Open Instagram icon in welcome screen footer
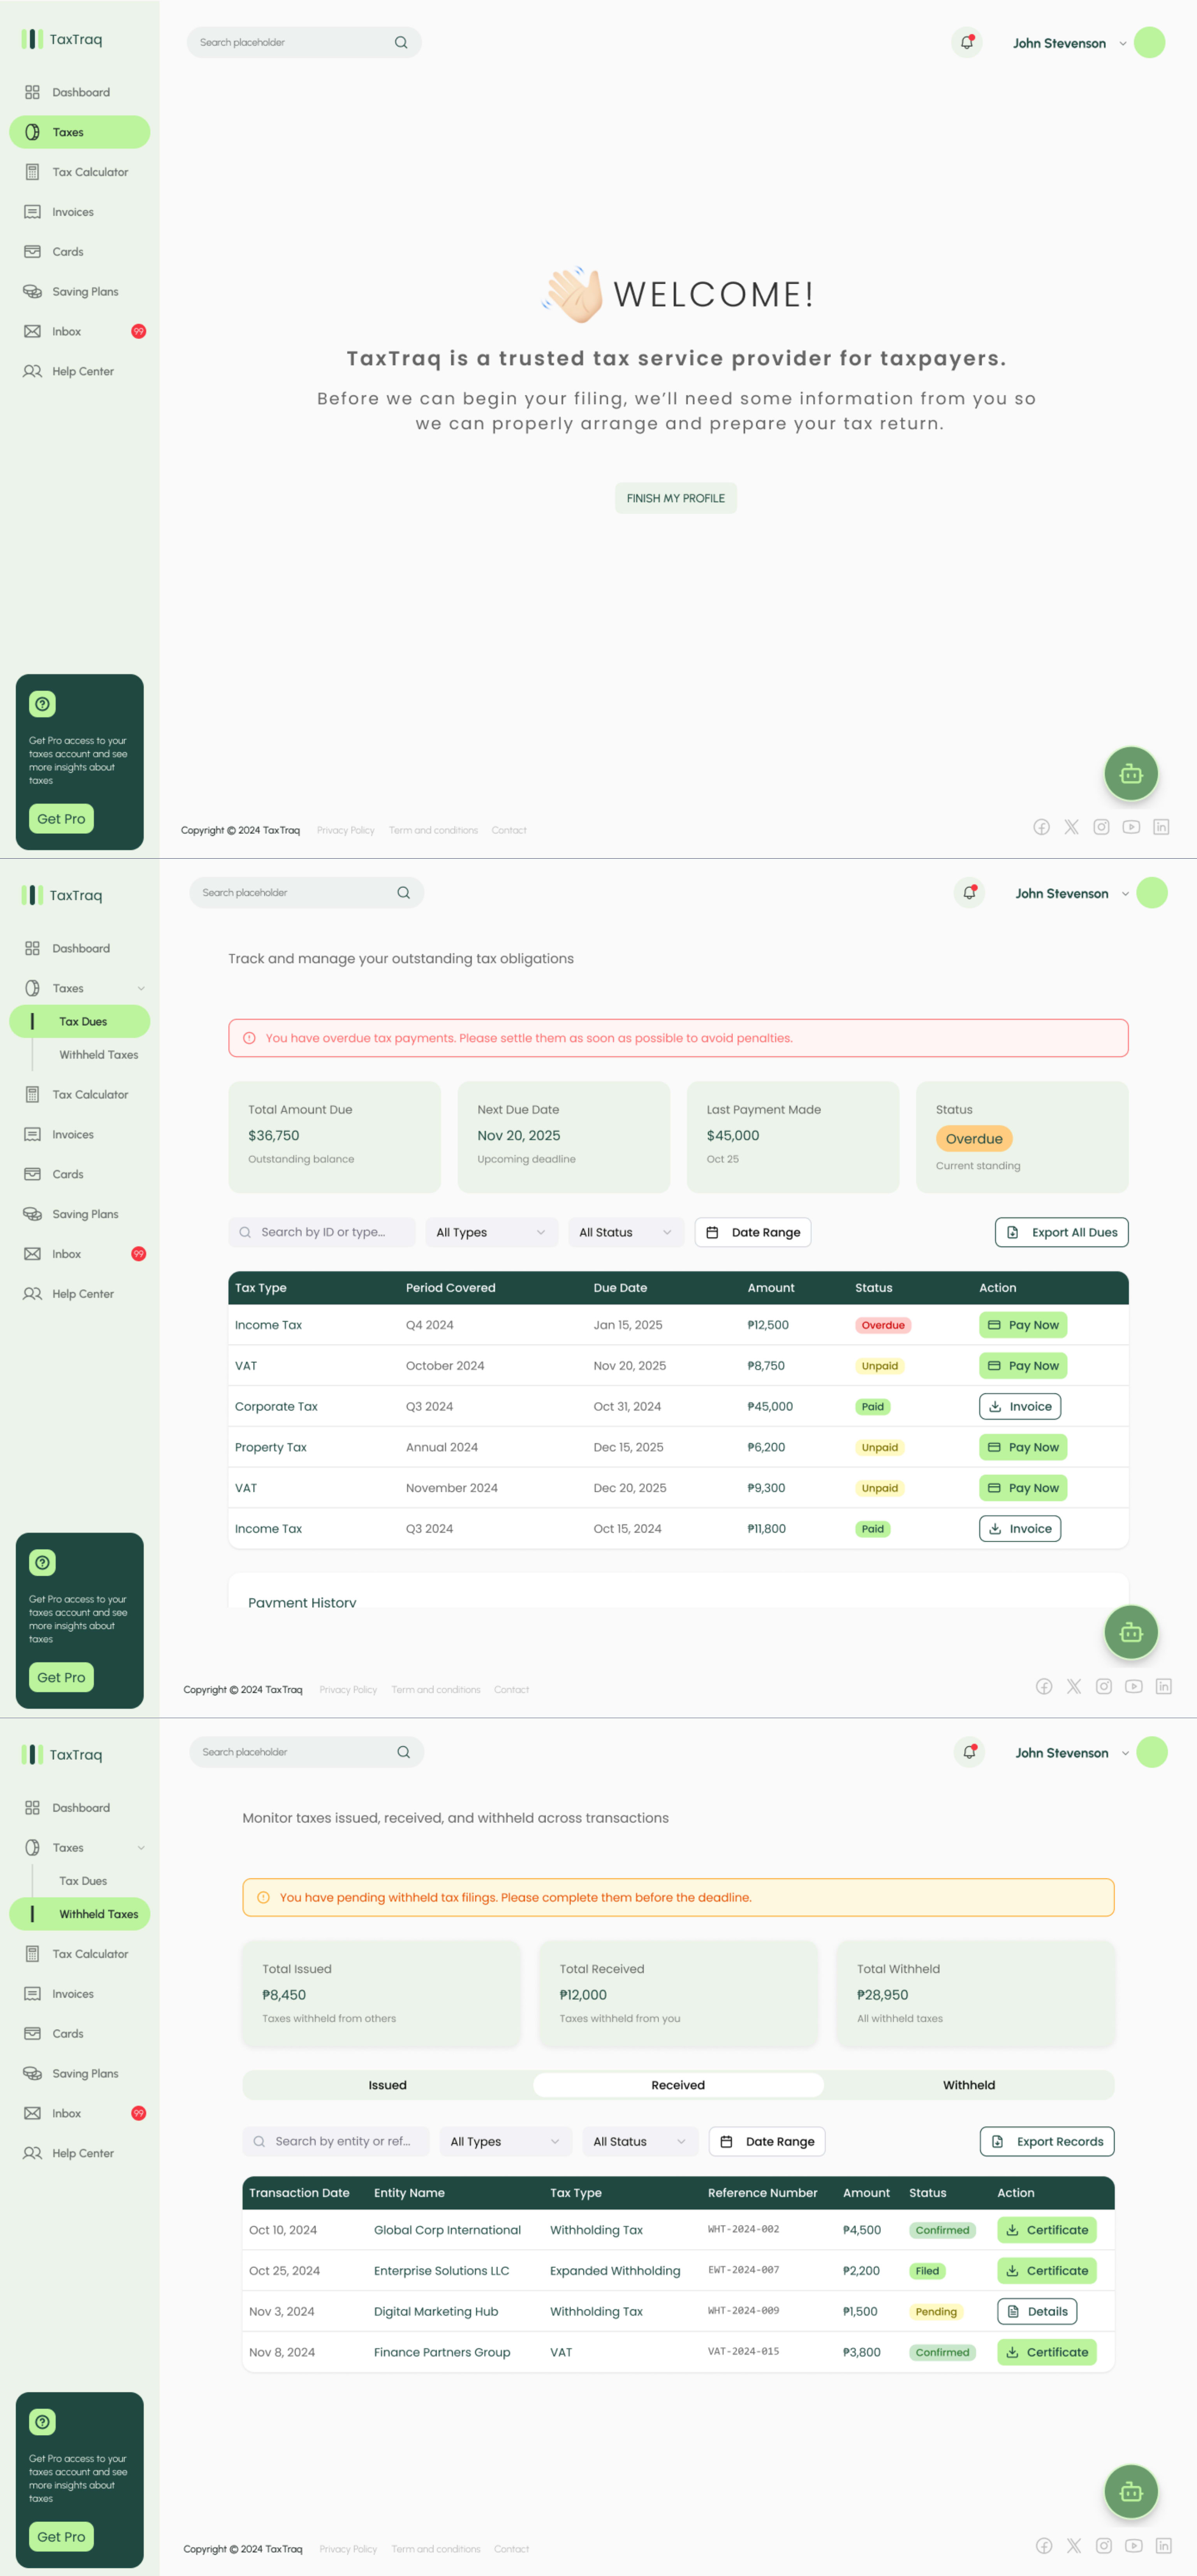 (1101, 827)
